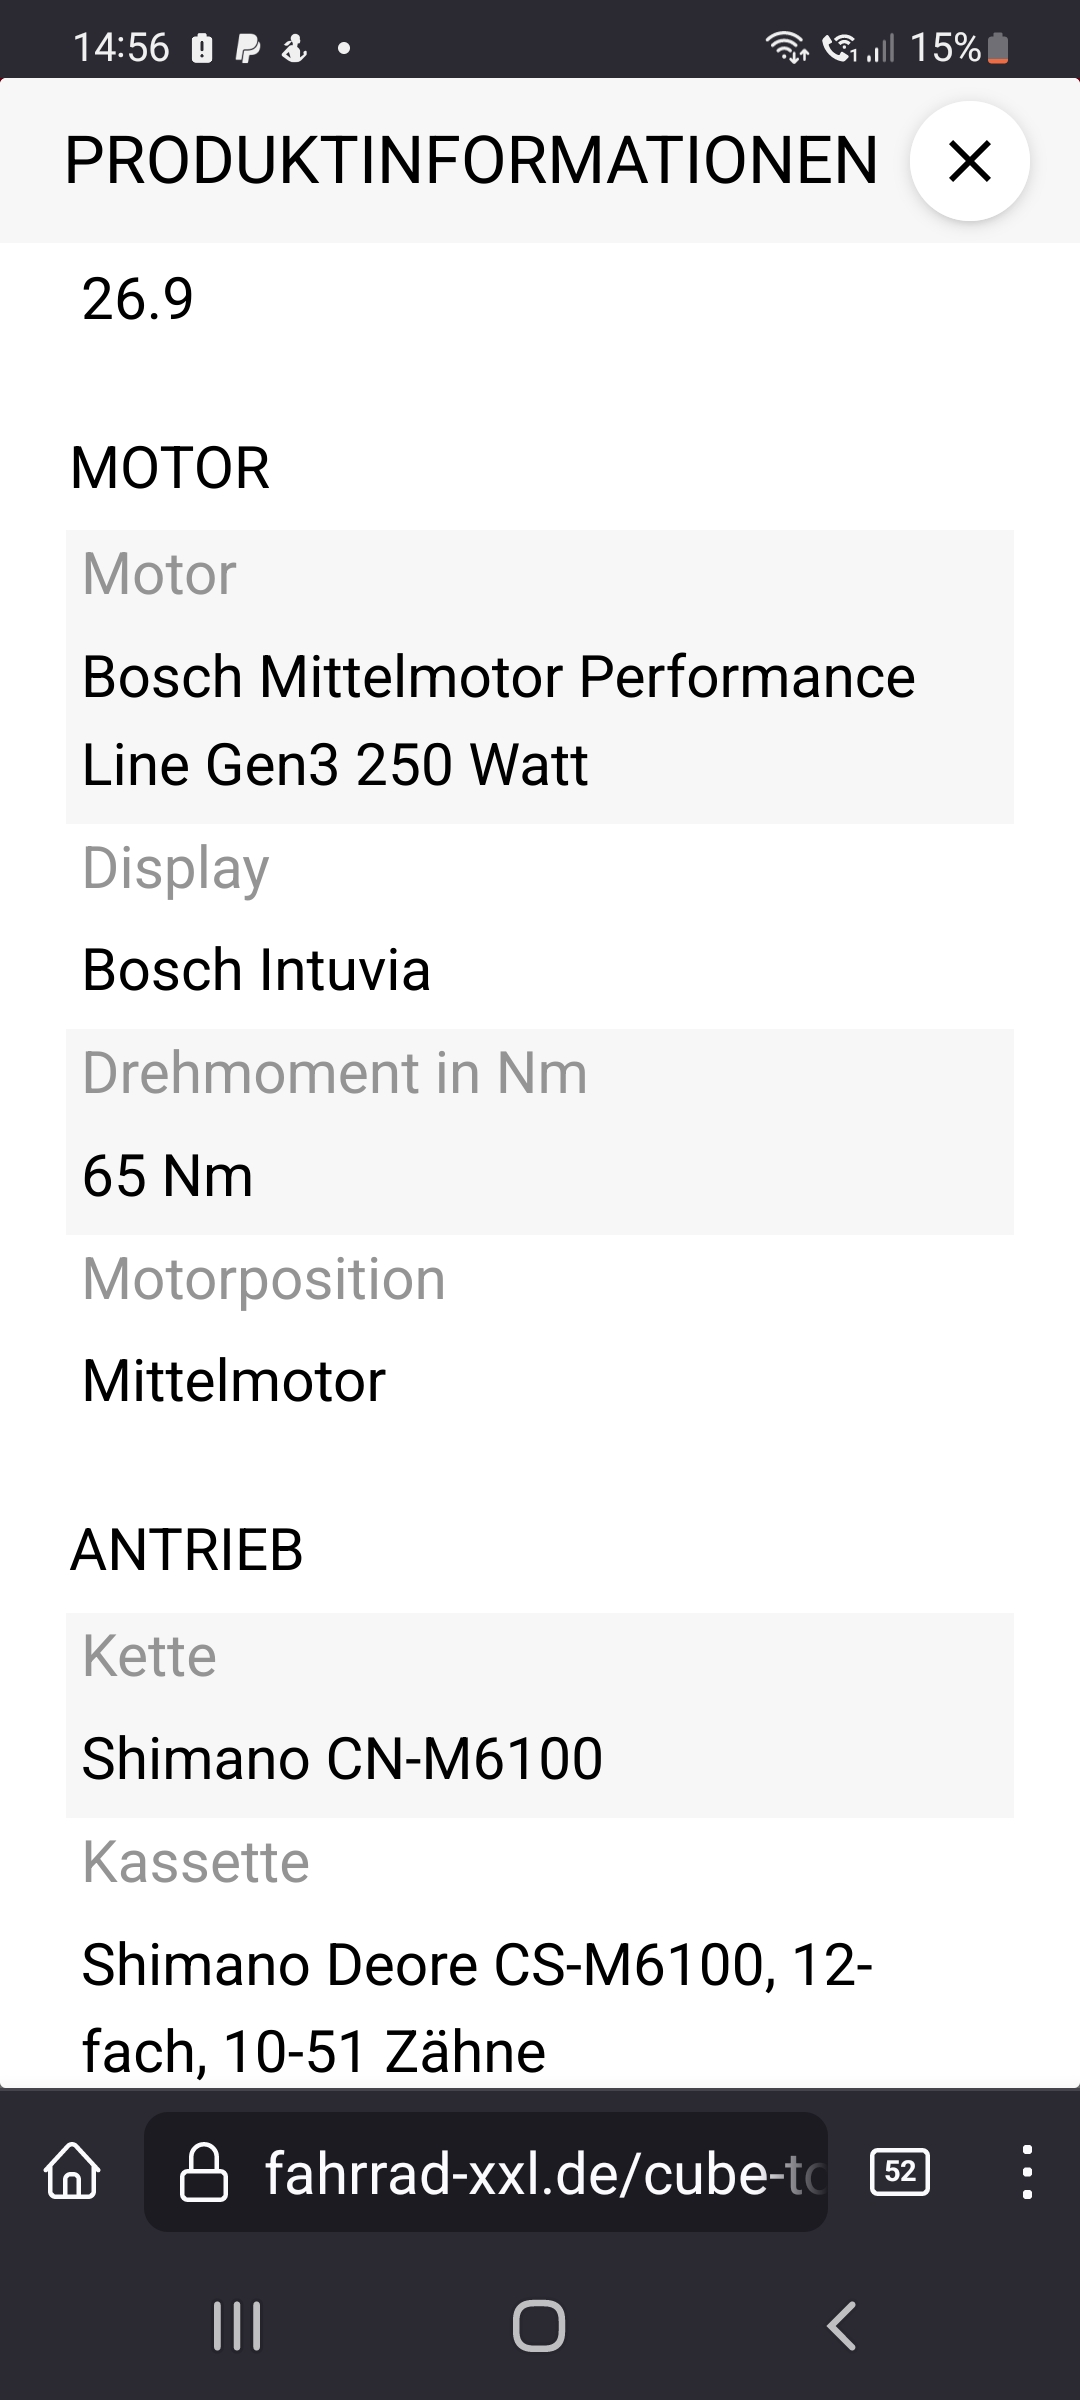Tap the browser home icon
The image size is (1080, 2400).
[x=72, y=2171]
